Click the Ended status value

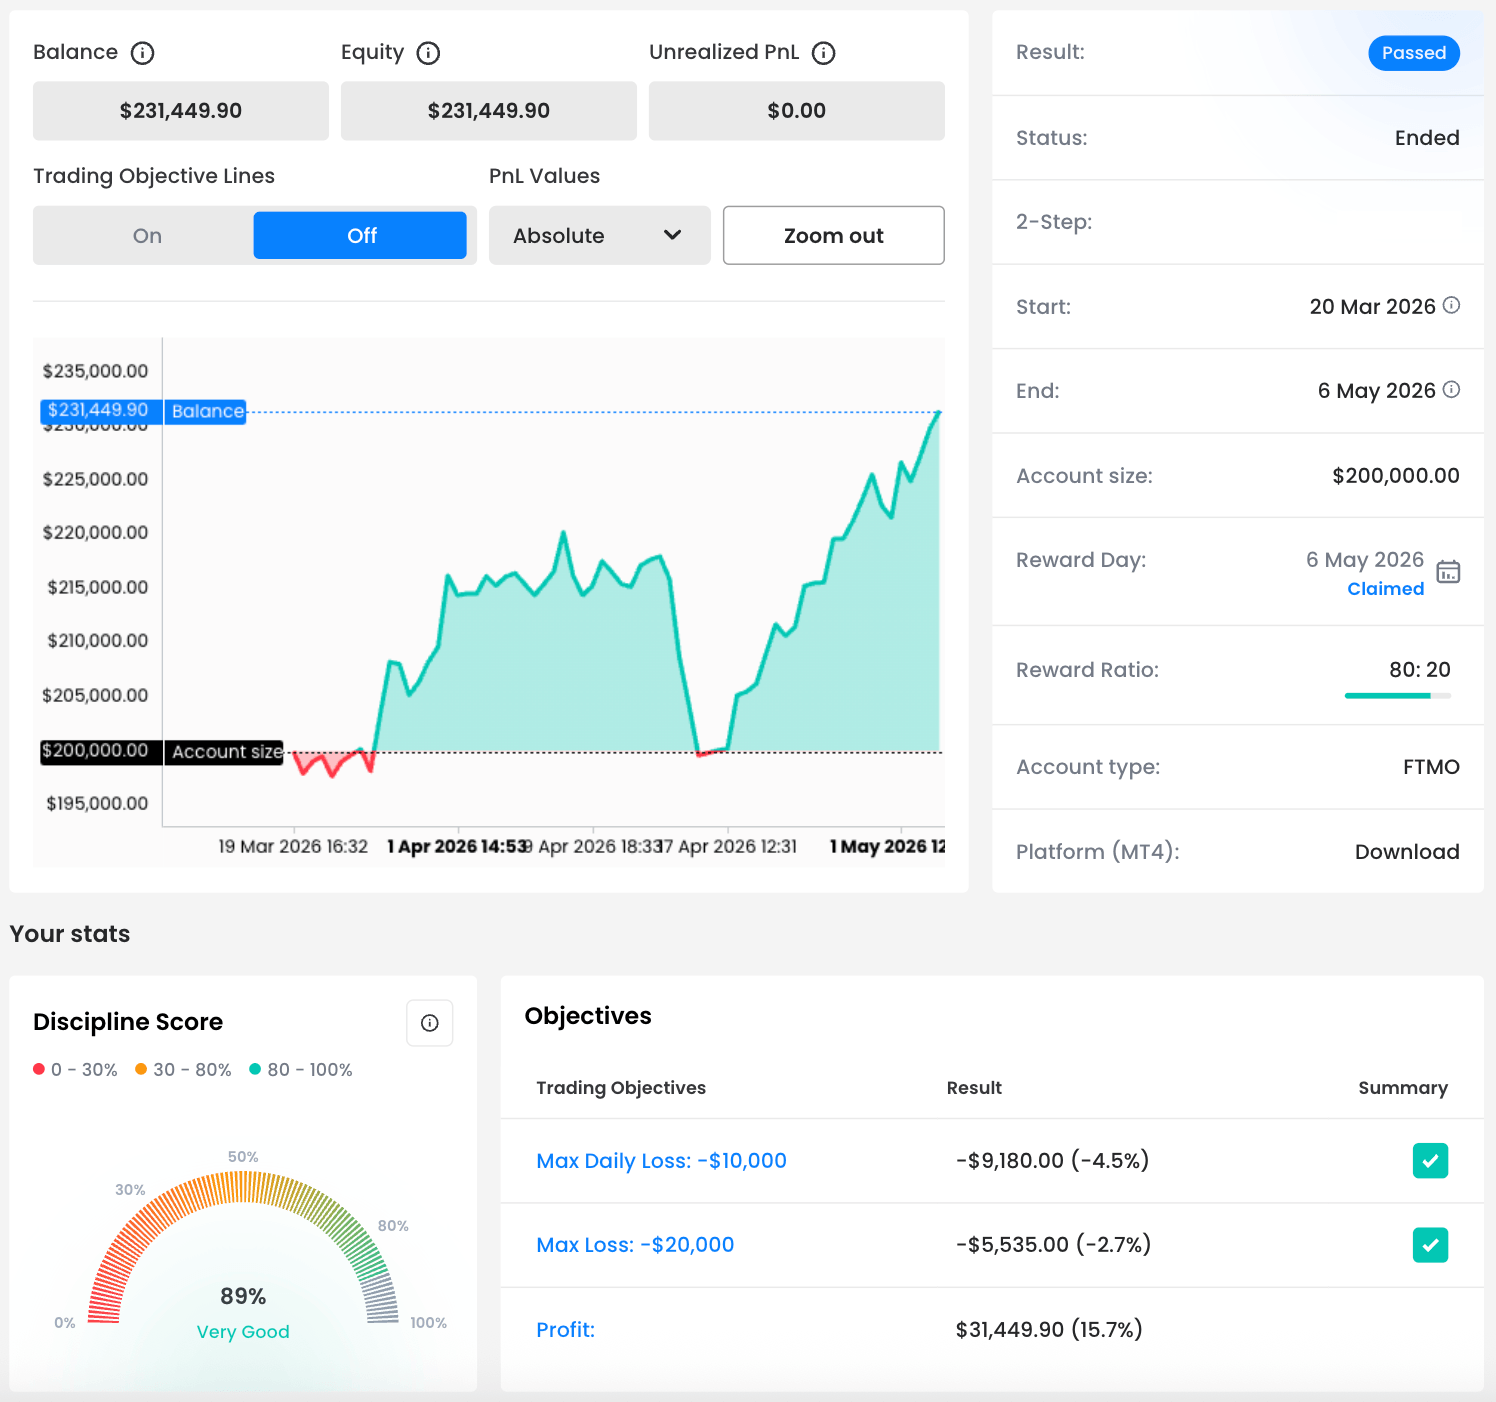1427,138
